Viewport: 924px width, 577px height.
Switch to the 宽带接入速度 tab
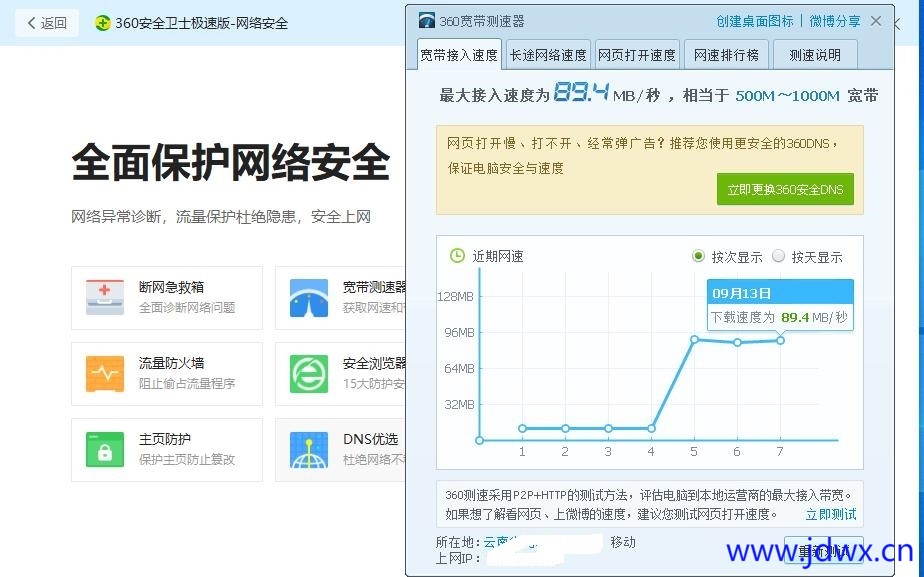click(459, 55)
